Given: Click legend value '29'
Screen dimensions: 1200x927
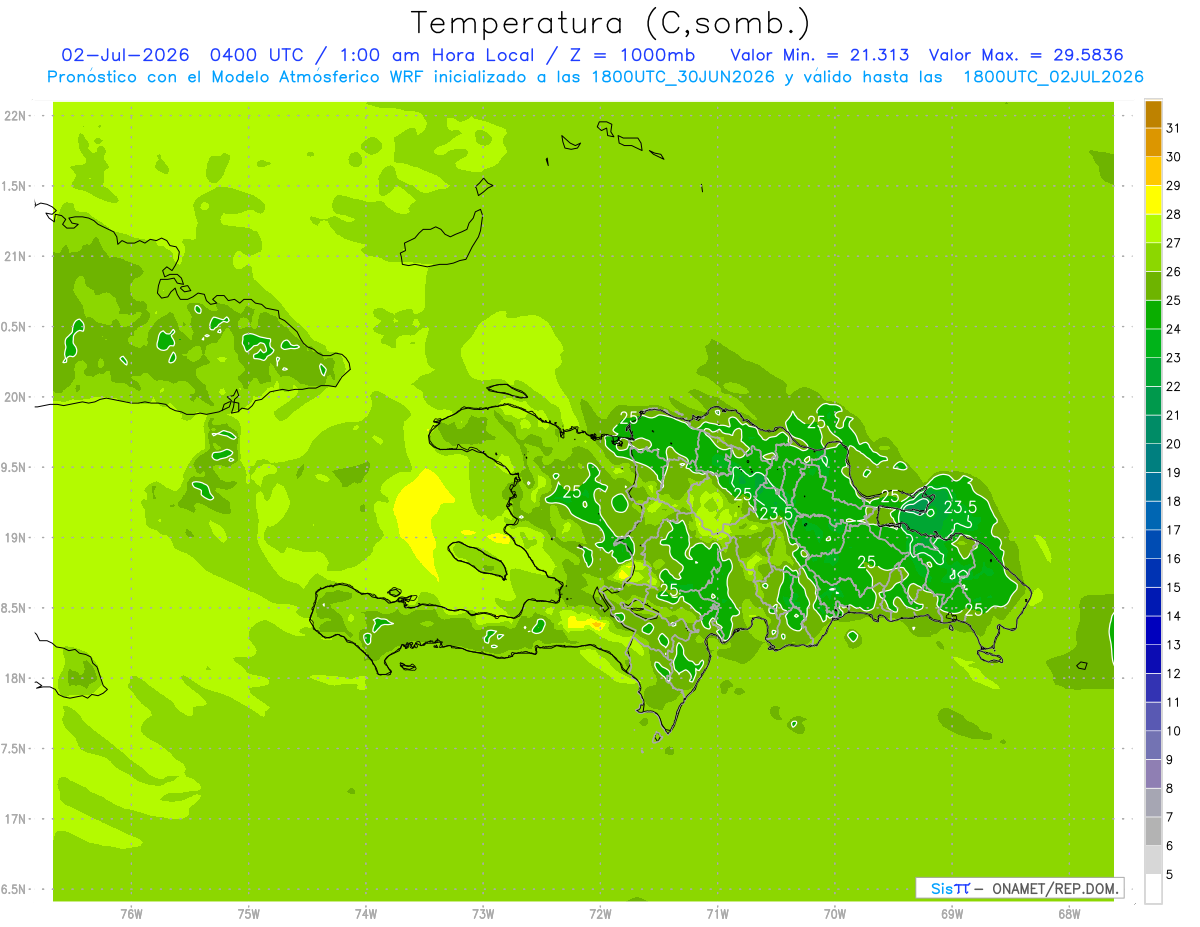Looking at the screenshot, I should click(1174, 186).
